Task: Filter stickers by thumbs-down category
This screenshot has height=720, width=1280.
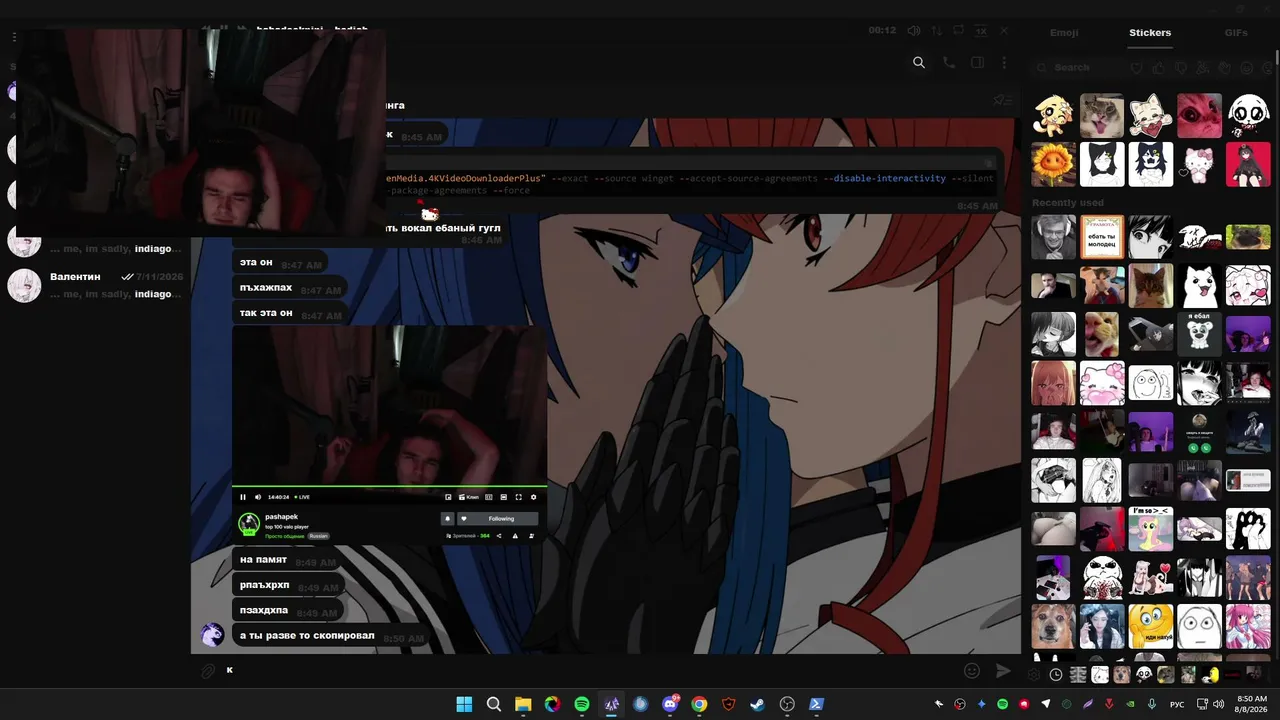Action: coord(1180,68)
